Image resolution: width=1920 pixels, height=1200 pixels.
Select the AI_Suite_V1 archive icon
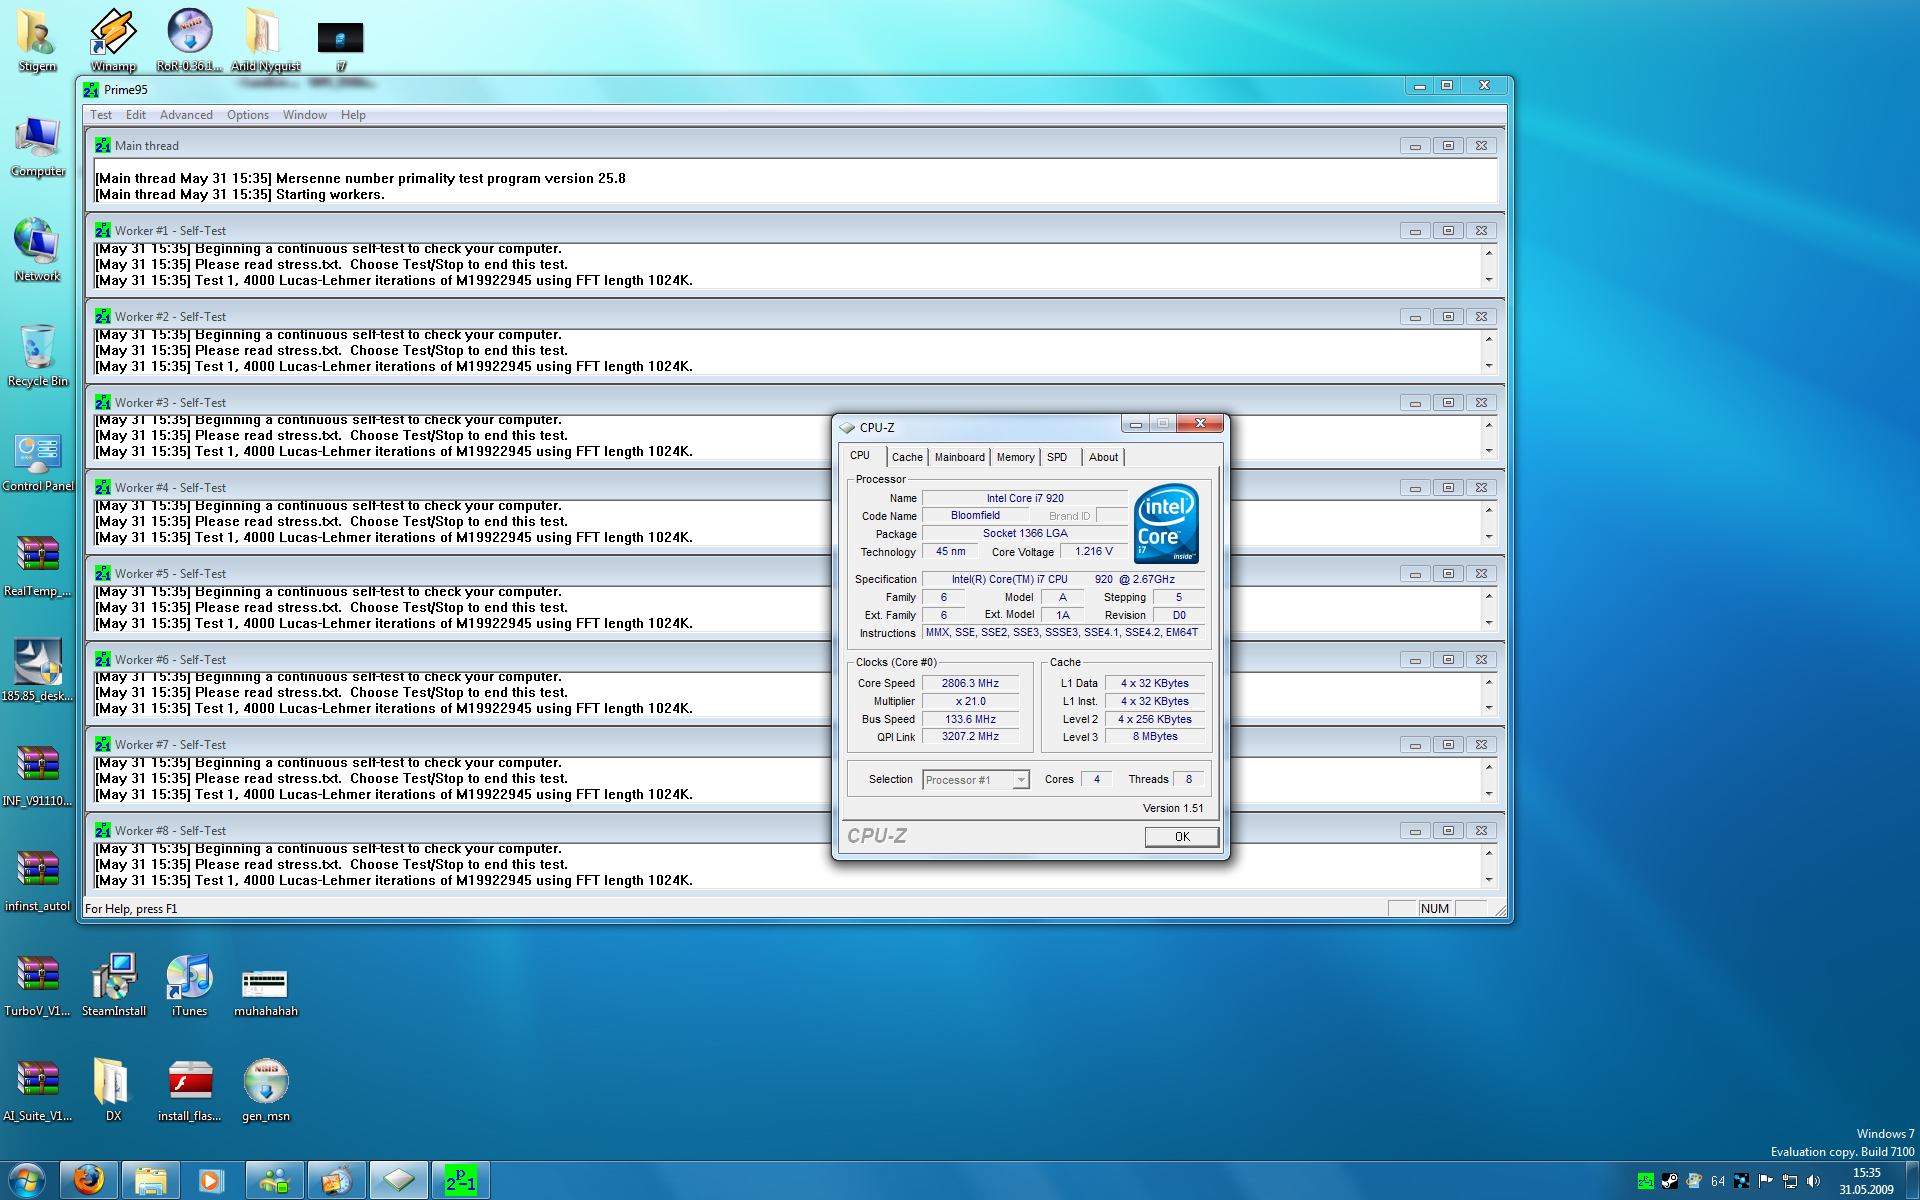(x=38, y=1090)
